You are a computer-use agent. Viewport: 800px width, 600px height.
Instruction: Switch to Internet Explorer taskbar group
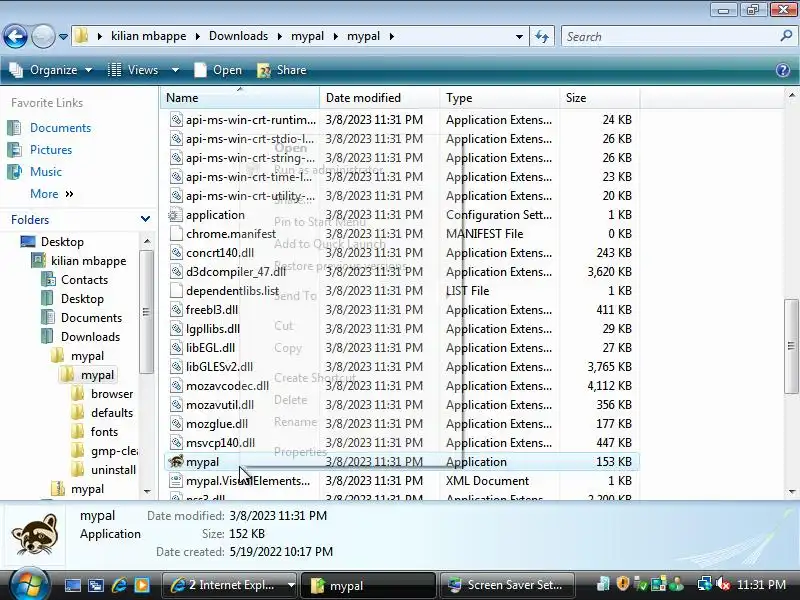(x=230, y=585)
